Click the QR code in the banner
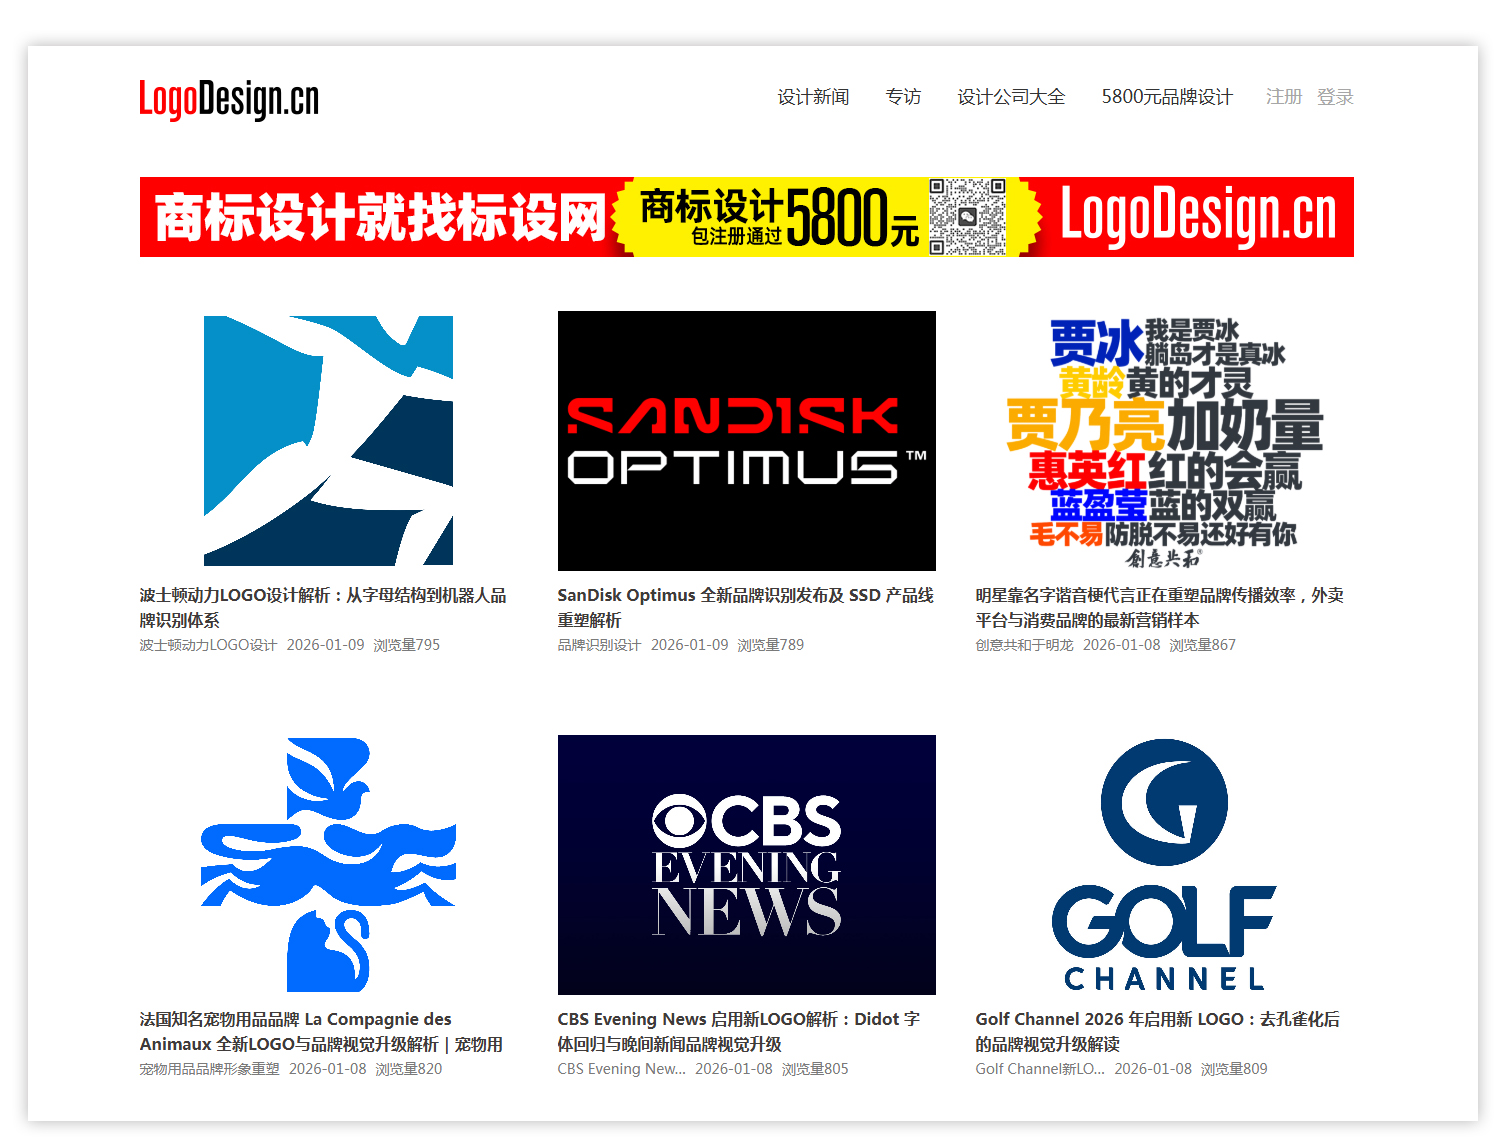This screenshot has width=1507, height=1145. [967, 217]
